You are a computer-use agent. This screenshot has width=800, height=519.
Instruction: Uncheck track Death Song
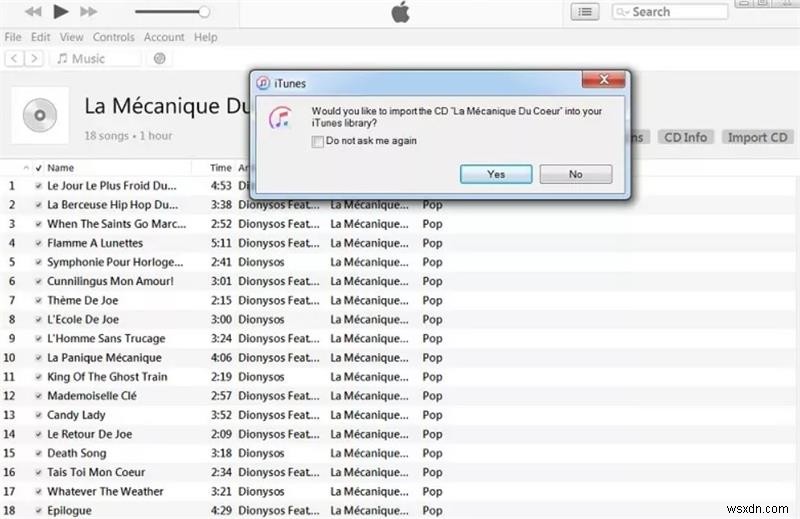click(x=38, y=454)
